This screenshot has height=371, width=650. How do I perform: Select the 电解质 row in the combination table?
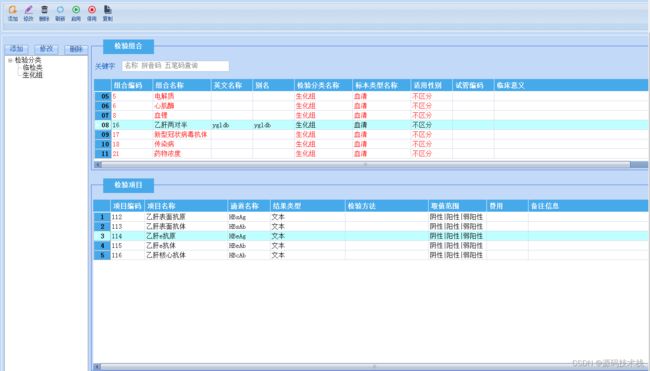click(371, 96)
